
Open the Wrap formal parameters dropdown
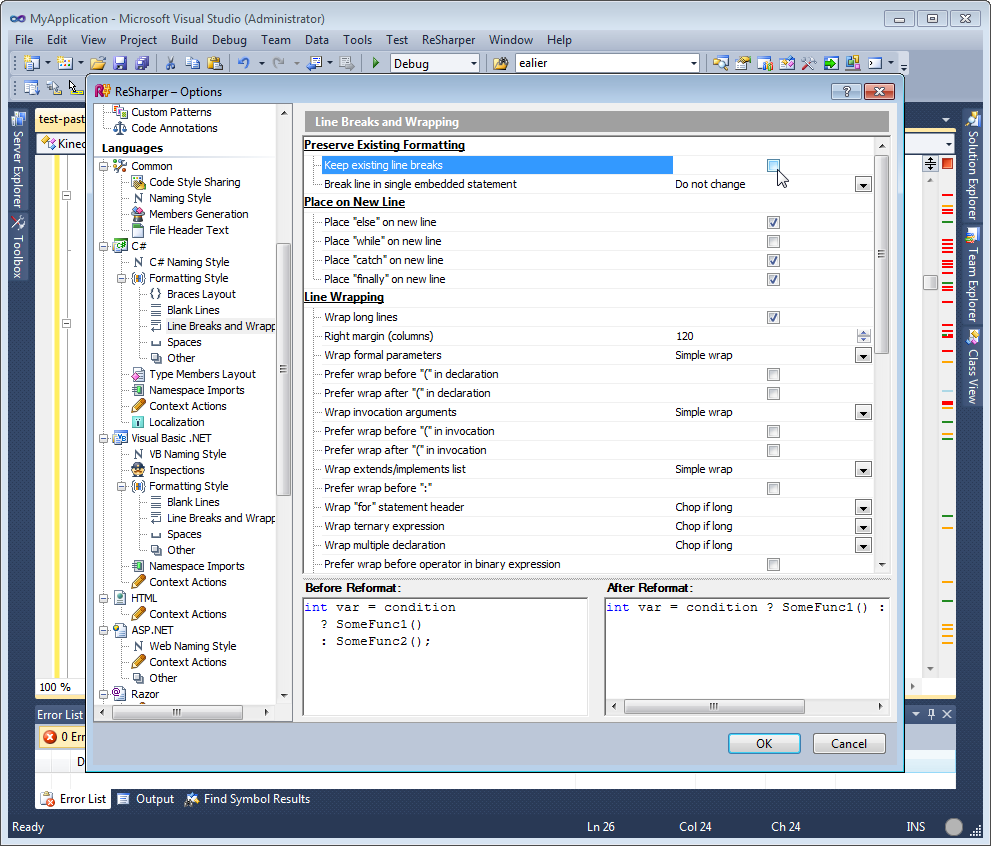pos(862,355)
